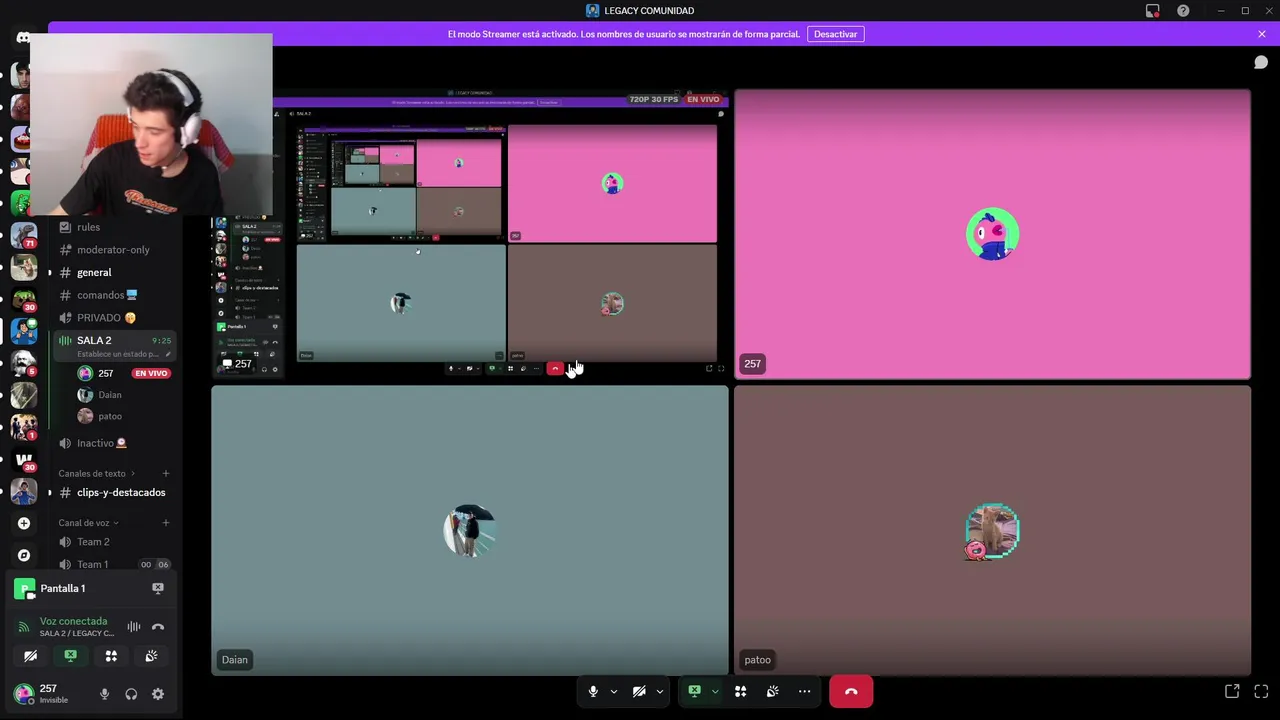Focus the 257 pink video tile

point(992,234)
